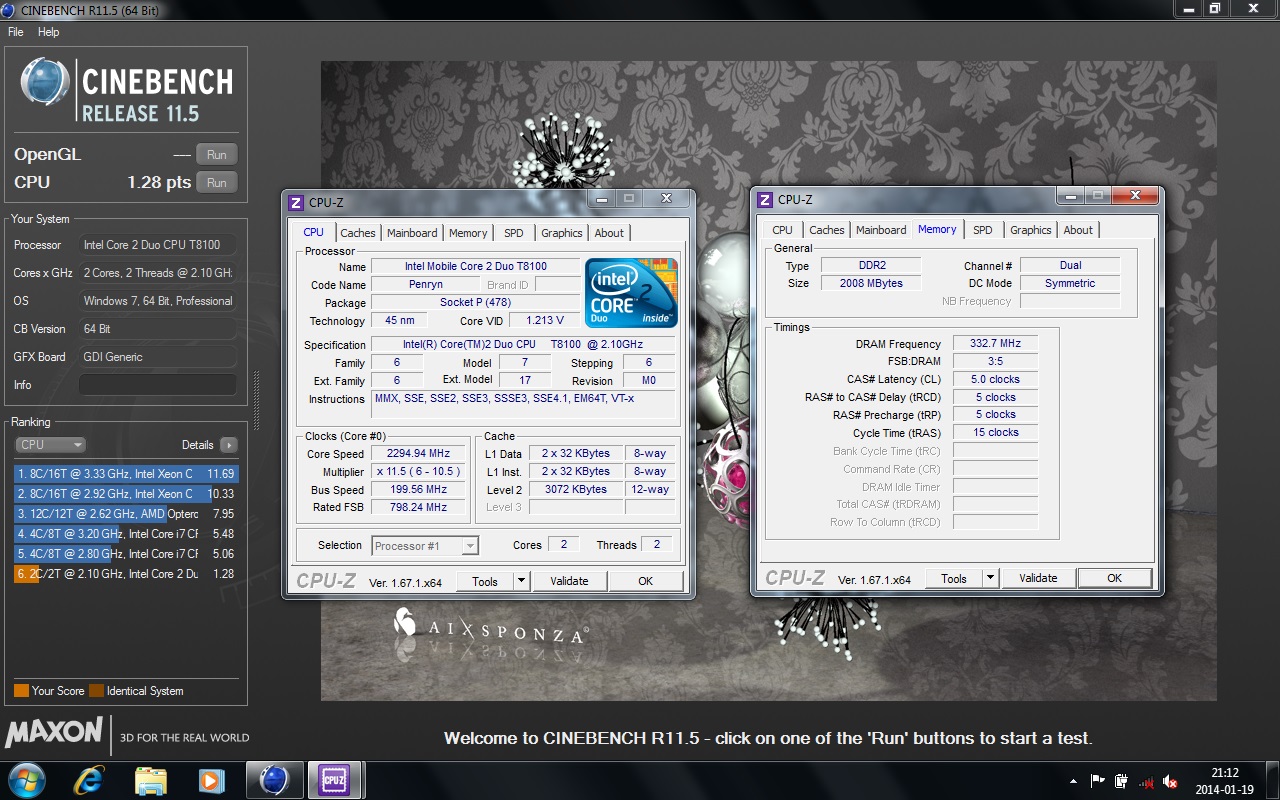Minimize the right CPU-Z window
Screen dimensions: 1280x800
click(1071, 195)
